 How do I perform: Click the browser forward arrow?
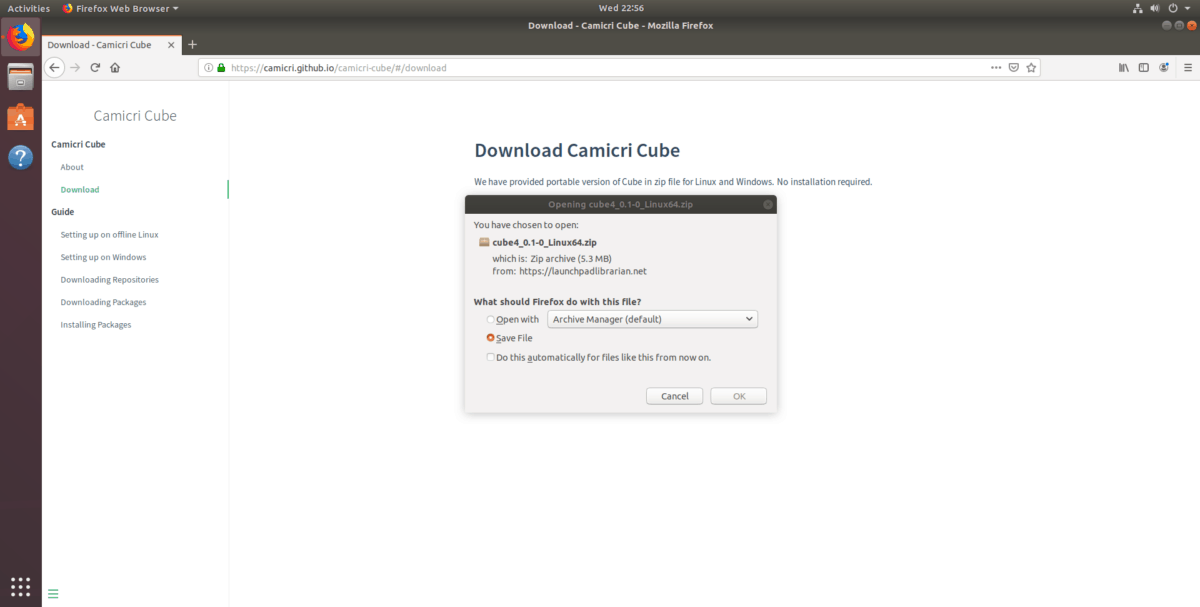coord(74,68)
